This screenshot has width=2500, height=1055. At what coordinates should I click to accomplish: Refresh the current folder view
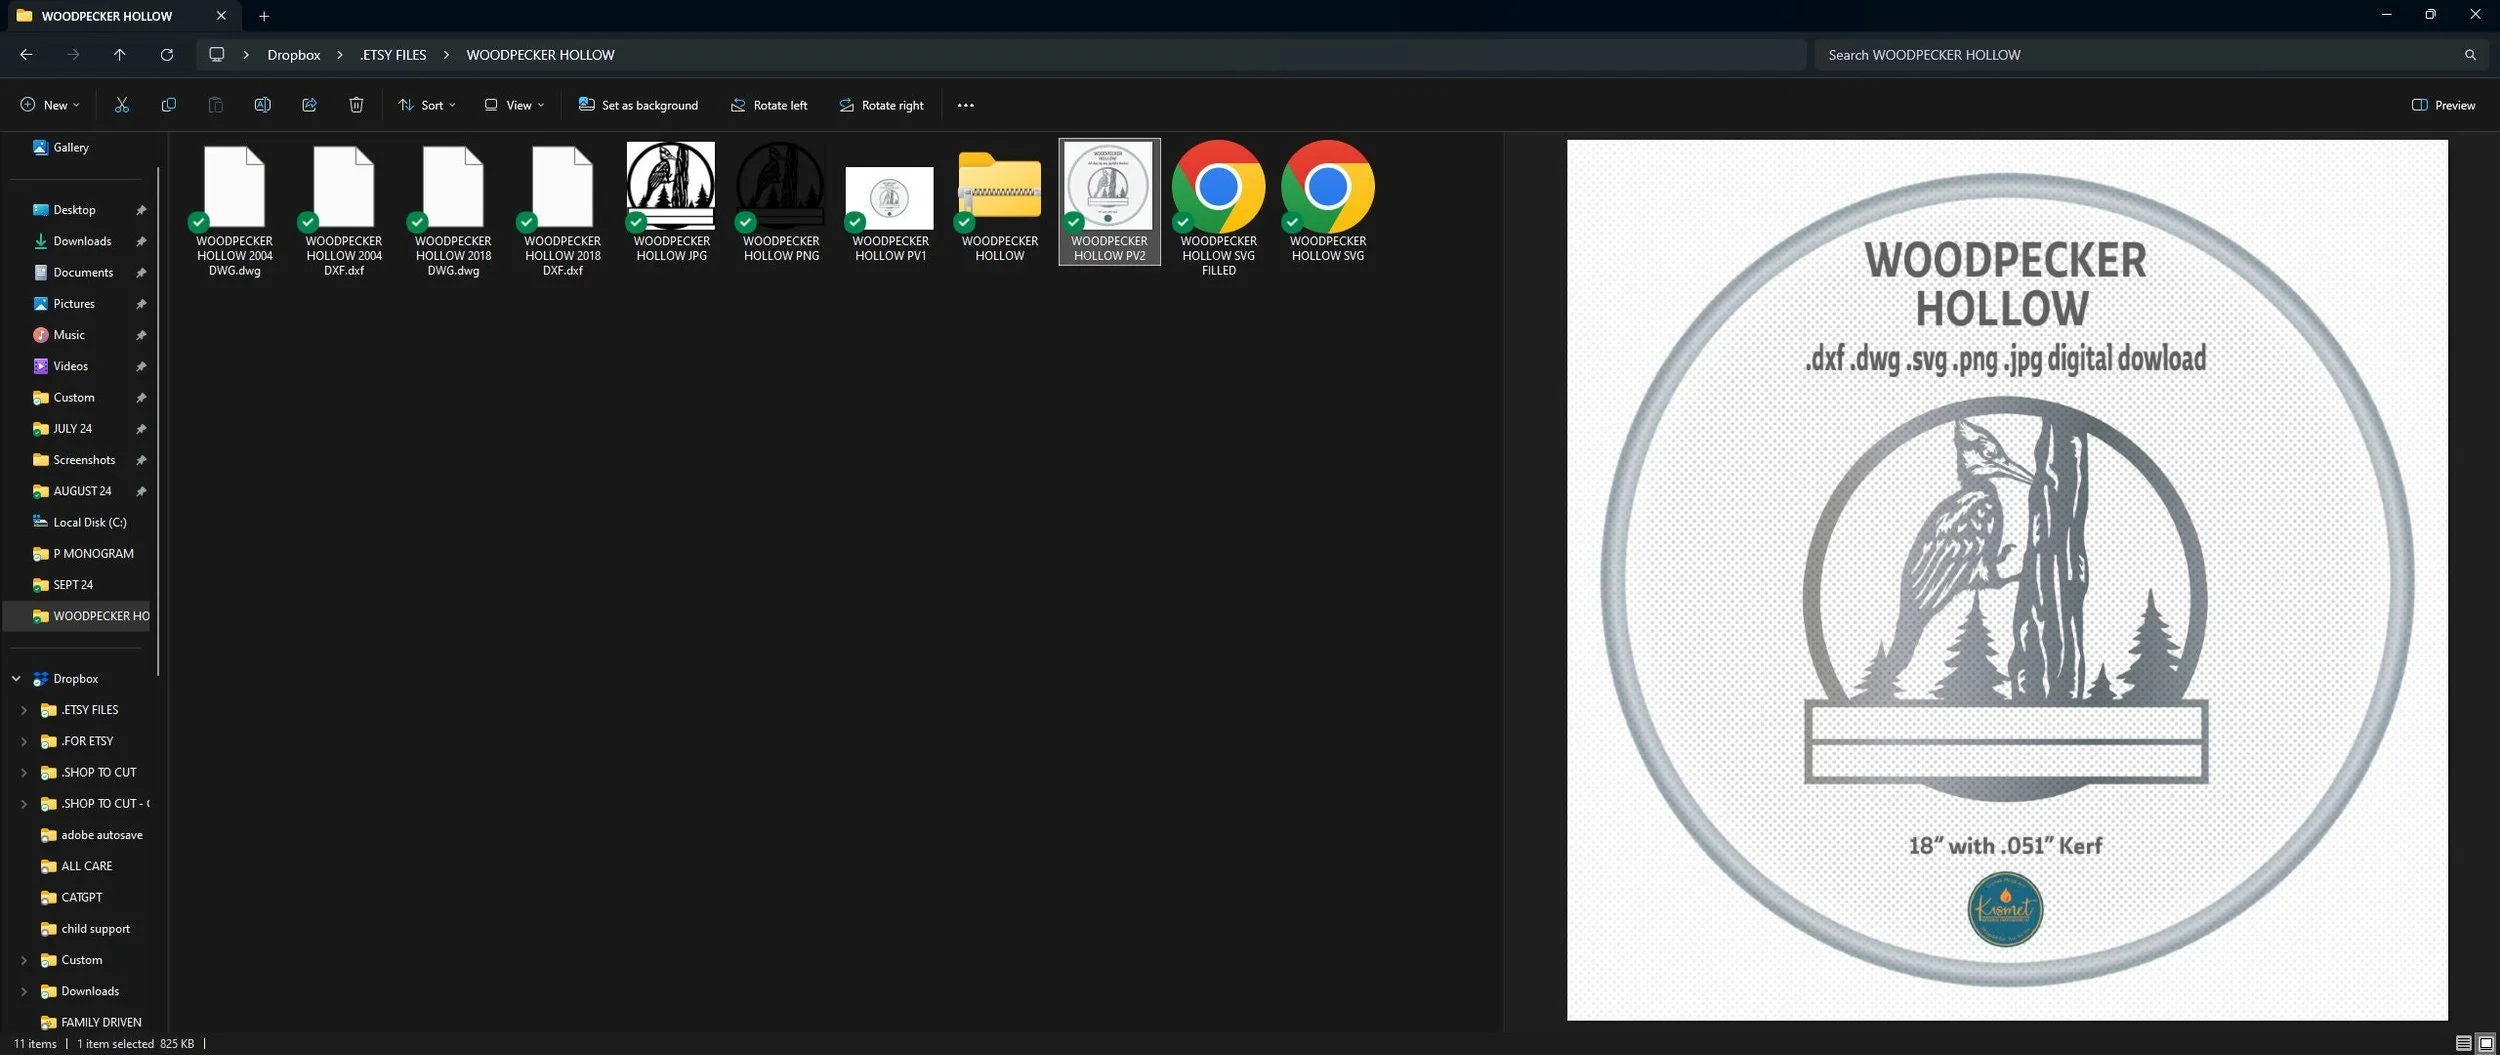(166, 55)
